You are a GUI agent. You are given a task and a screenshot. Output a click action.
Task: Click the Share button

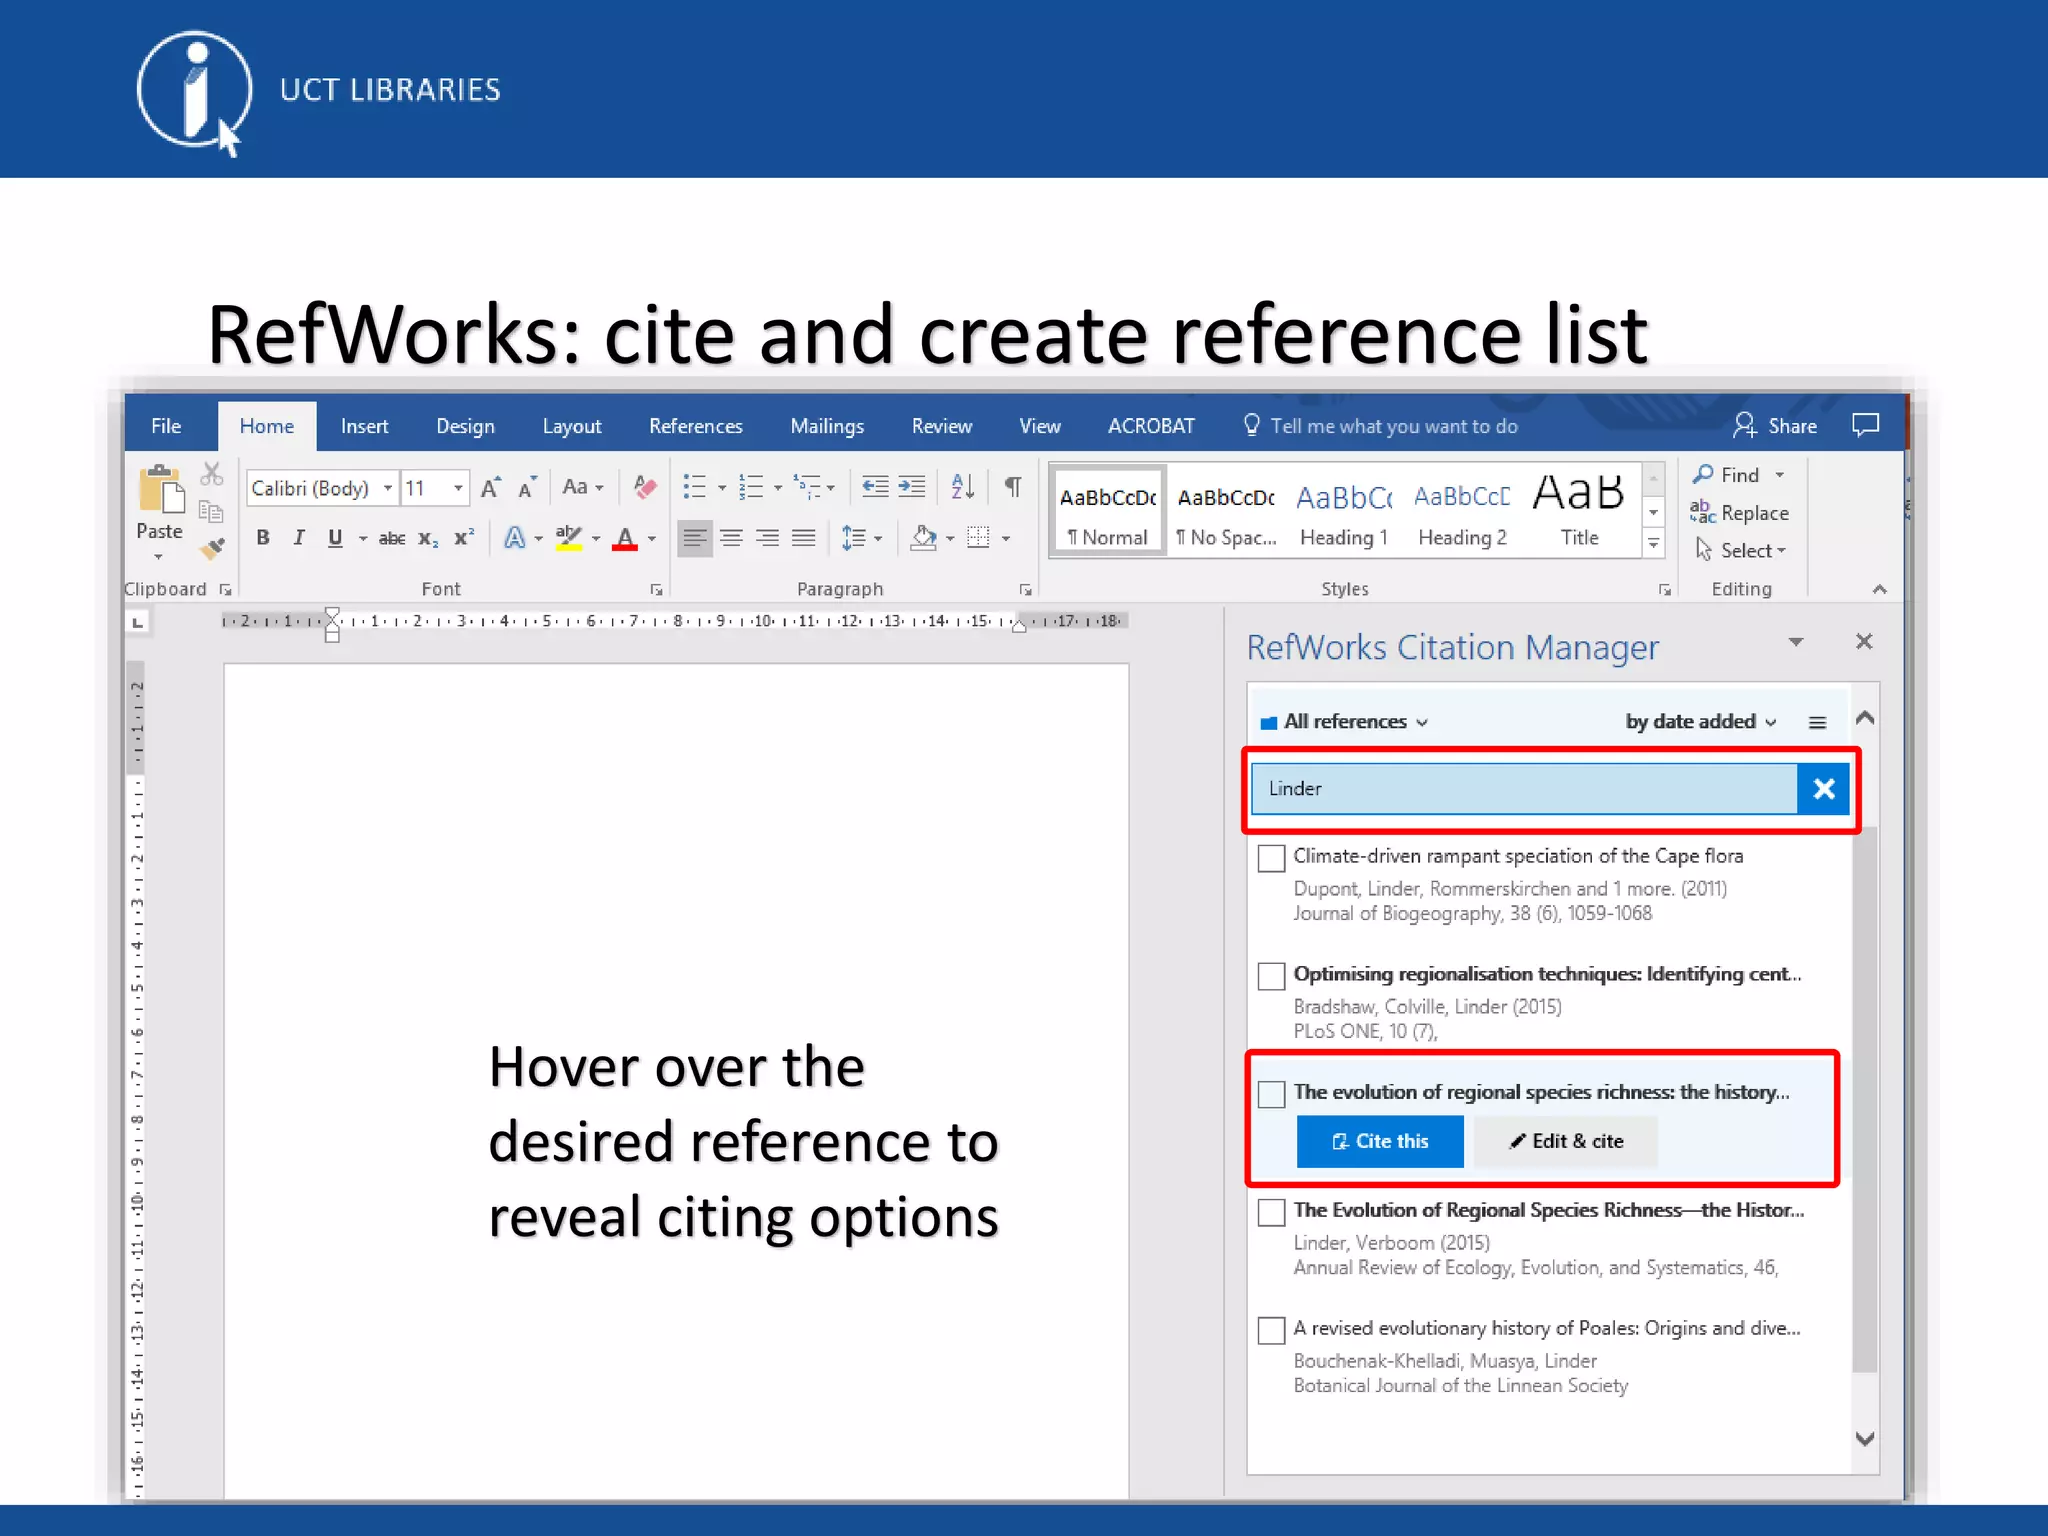point(1776,426)
